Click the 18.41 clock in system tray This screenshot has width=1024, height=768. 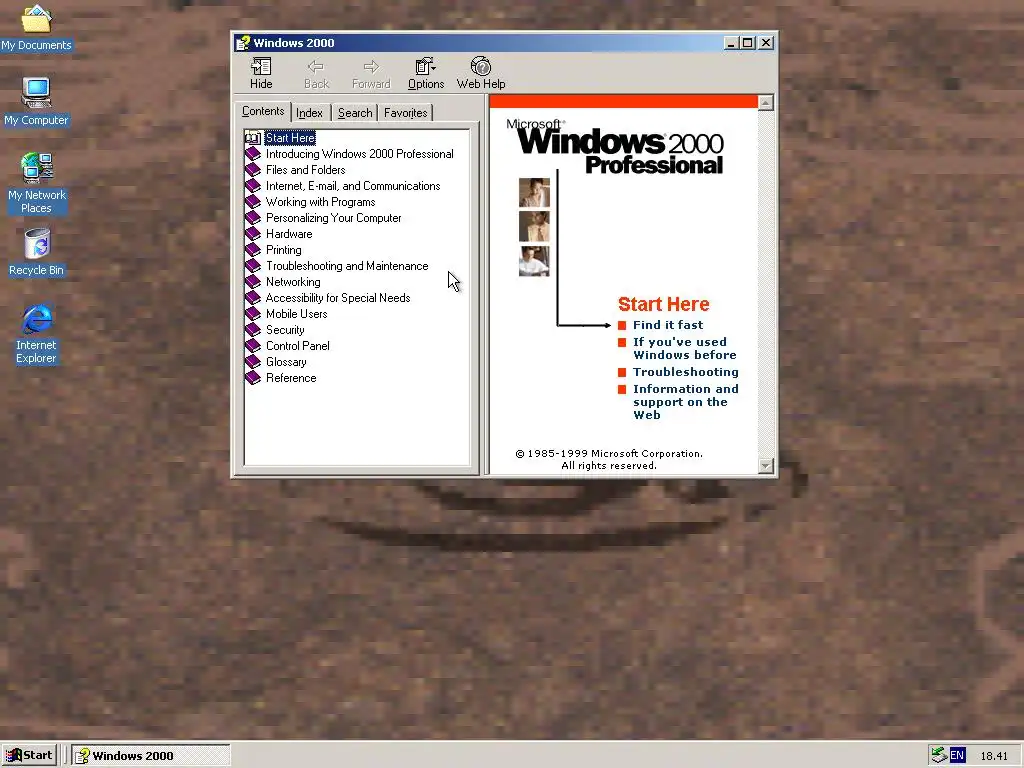tap(994, 756)
